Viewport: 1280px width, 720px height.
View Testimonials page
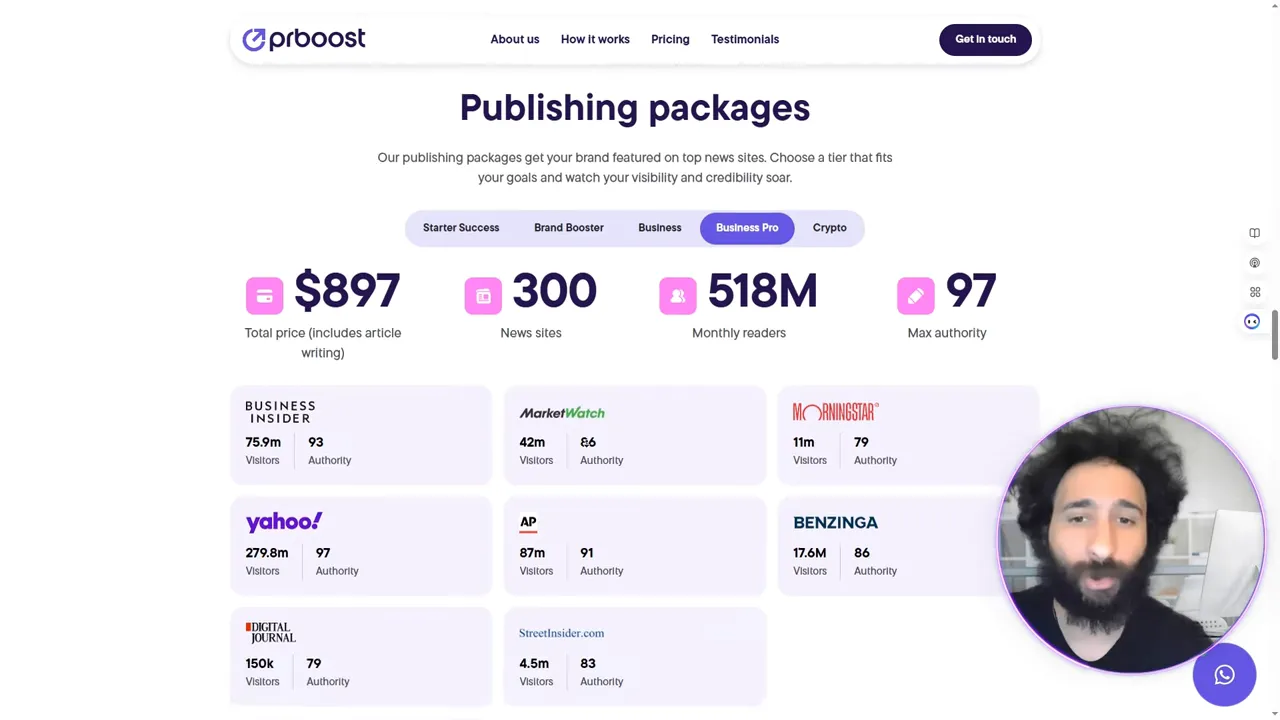pos(745,39)
